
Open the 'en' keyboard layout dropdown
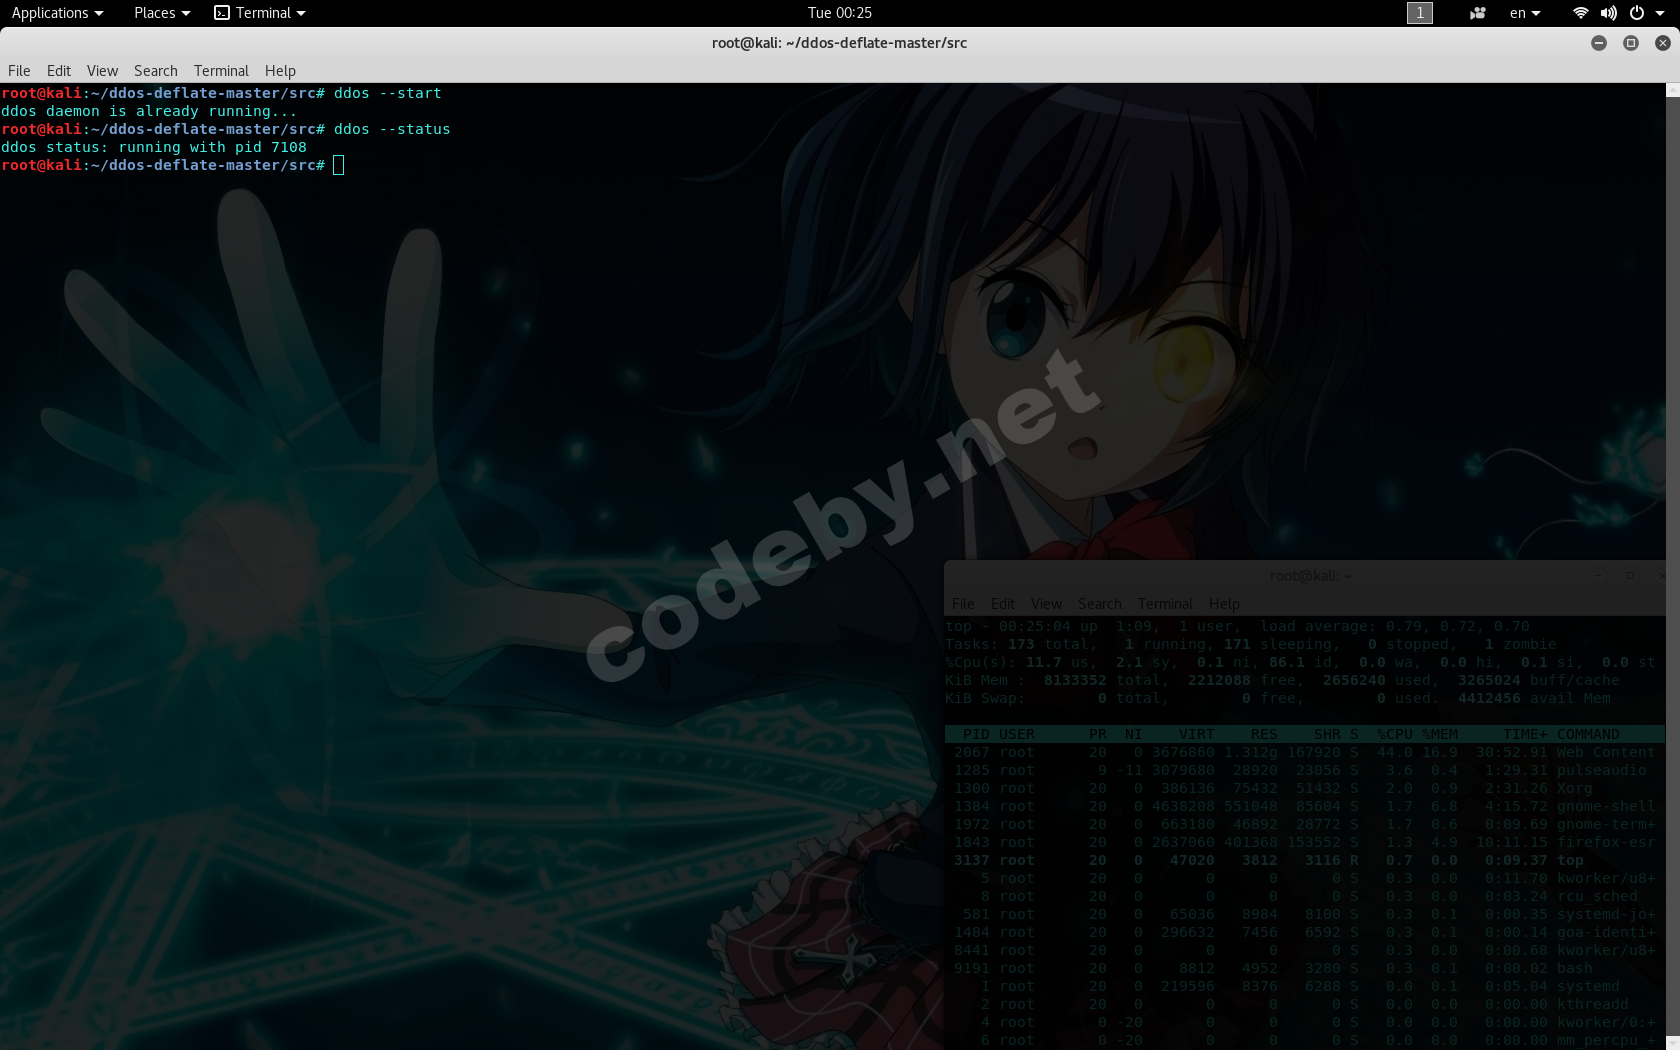tap(1525, 13)
